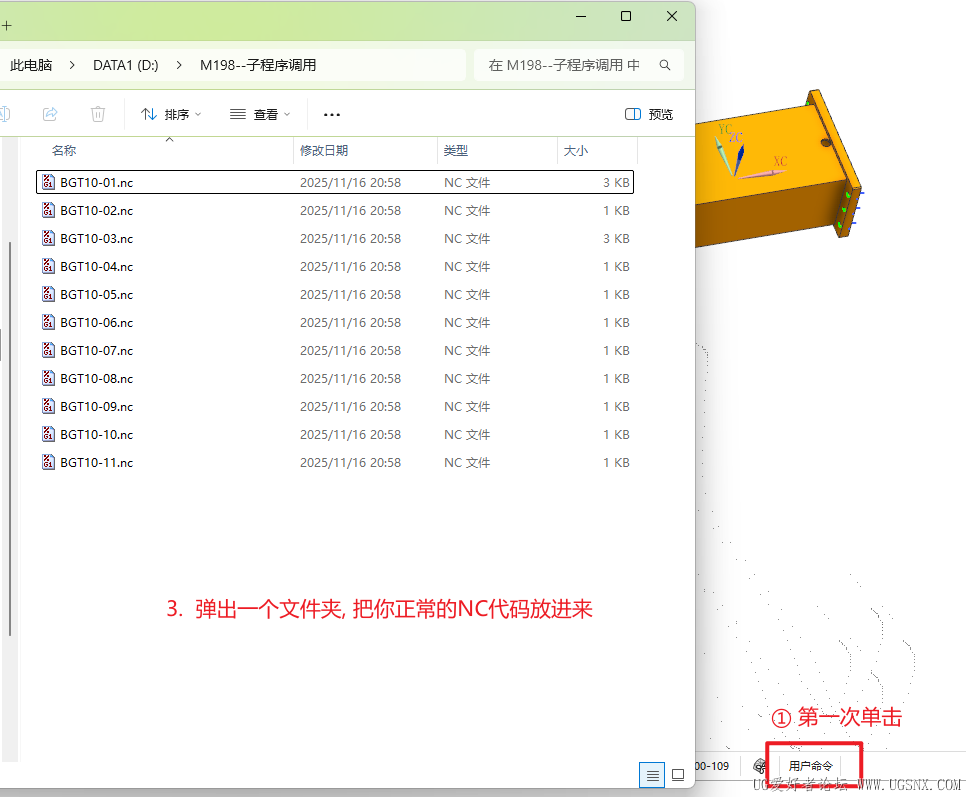Select the file BGT10-03.nc
The width and height of the screenshot is (966, 797).
[x=335, y=238]
